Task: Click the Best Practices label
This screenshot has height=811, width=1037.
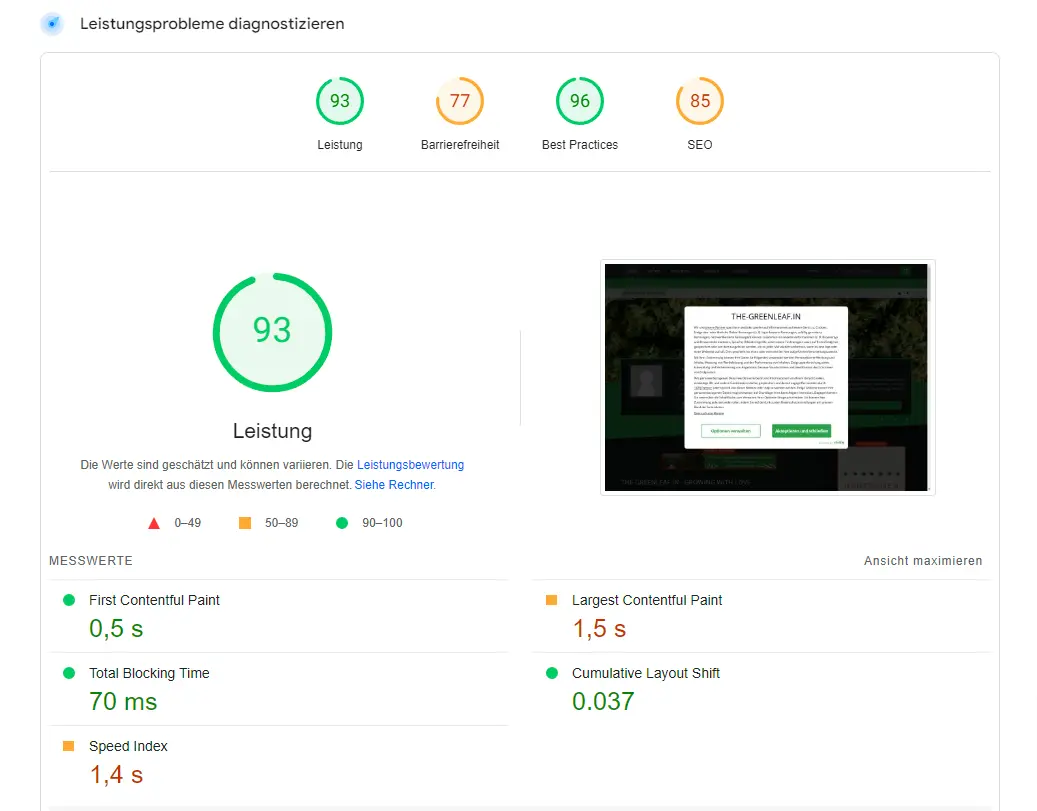Action: [x=580, y=145]
